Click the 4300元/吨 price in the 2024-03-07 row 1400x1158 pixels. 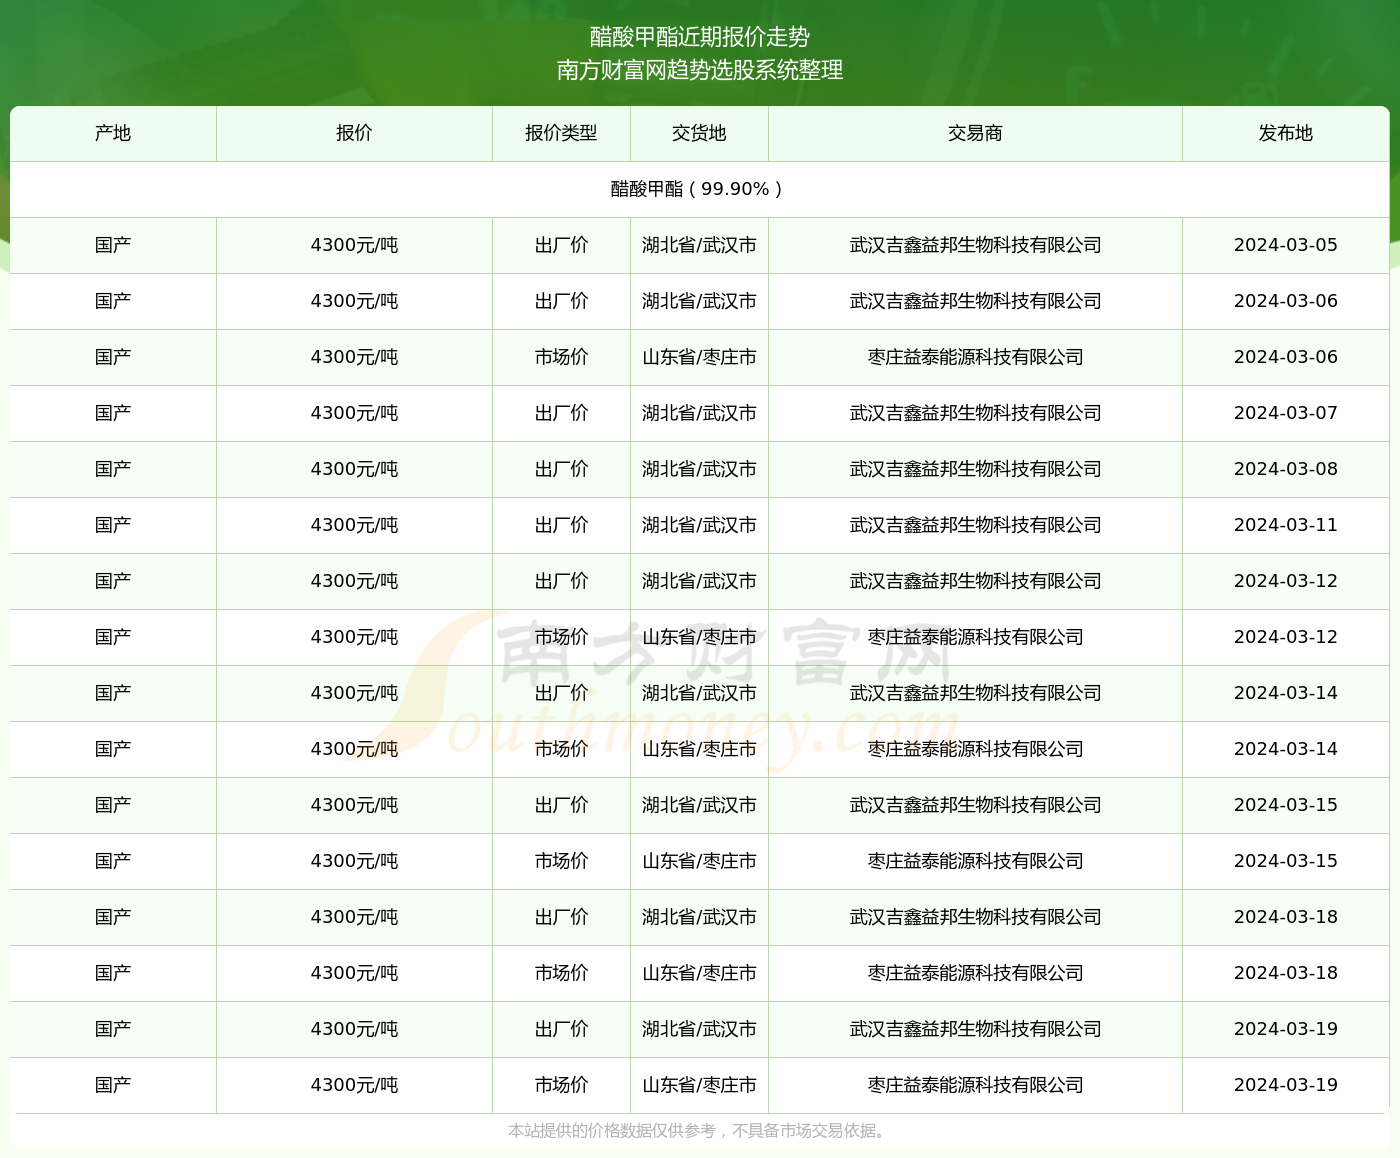pos(354,413)
